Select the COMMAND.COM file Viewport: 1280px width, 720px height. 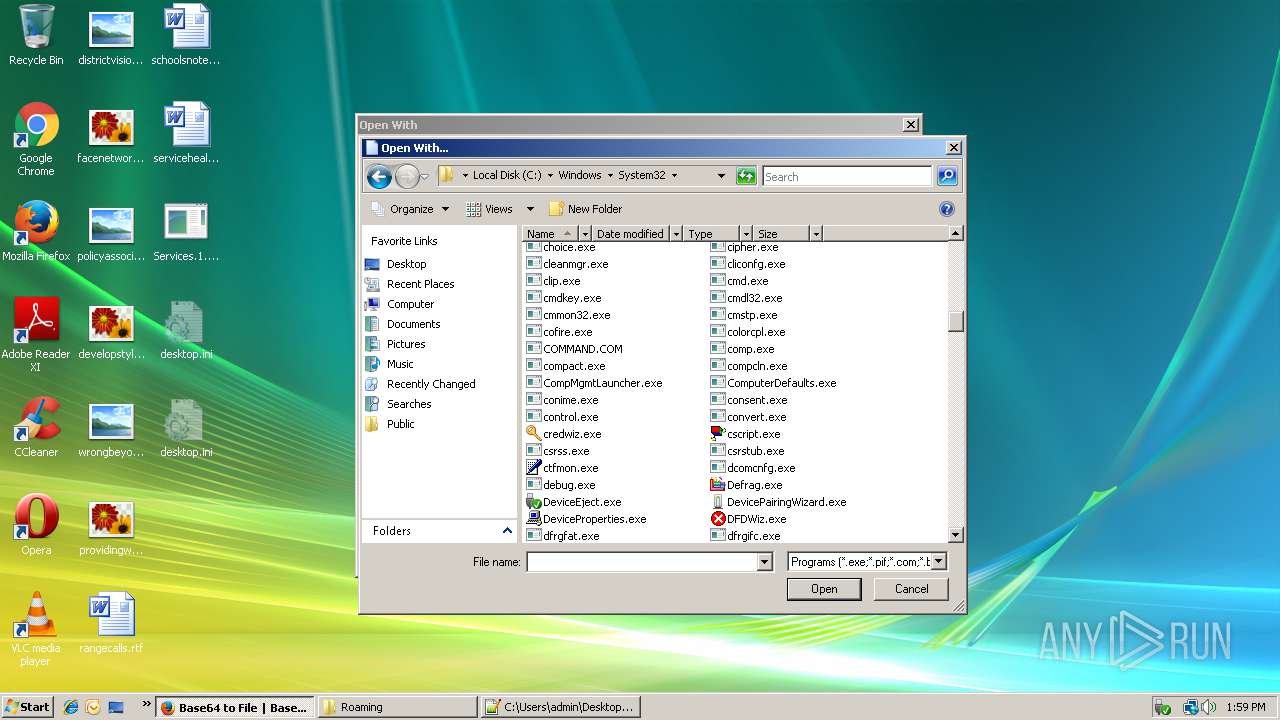point(574,349)
